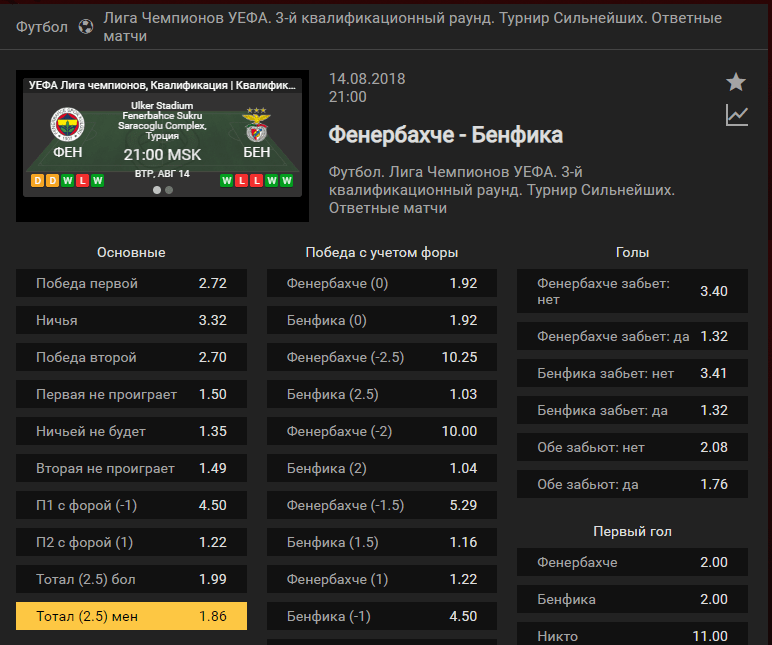Pick Тотал (2.5) бол 1.99
Image resolution: width=772 pixels, height=645 pixels.
131,579
